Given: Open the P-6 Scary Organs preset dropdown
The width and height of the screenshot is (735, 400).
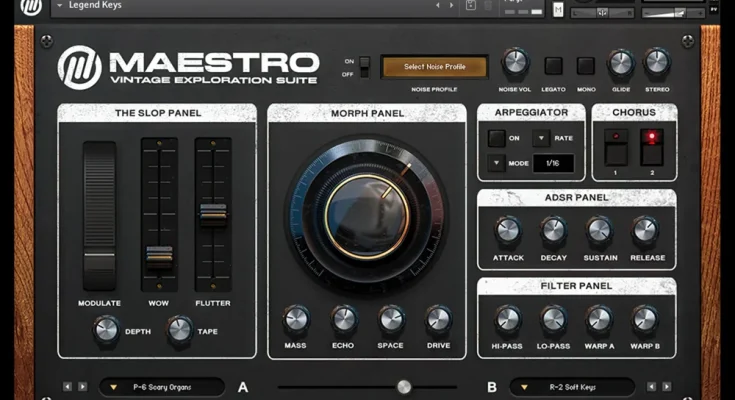Looking at the screenshot, I should 165,386.
